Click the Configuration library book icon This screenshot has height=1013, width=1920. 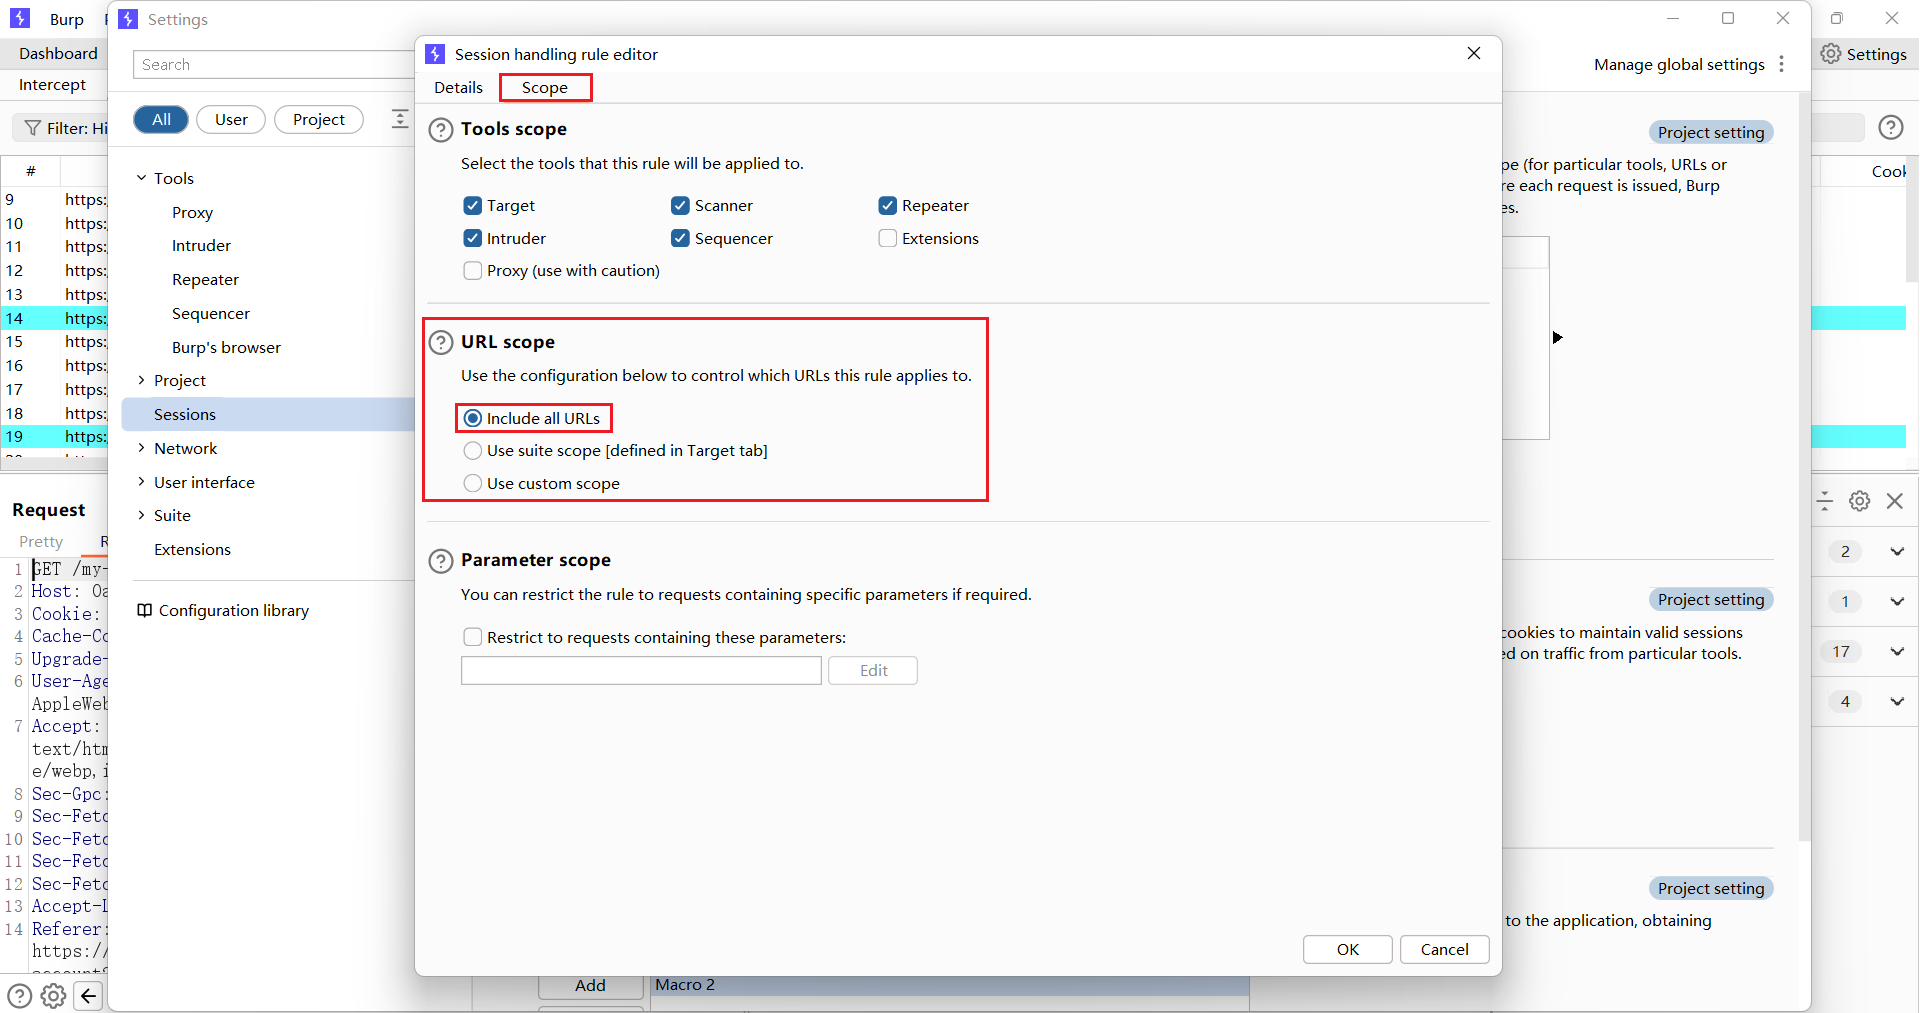click(x=144, y=610)
